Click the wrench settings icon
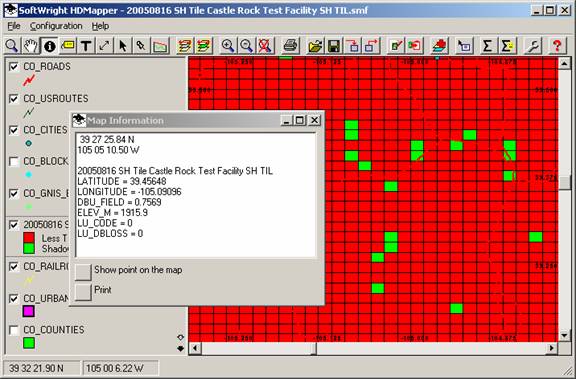Viewport: 576px width, 379px height. (533, 46)
